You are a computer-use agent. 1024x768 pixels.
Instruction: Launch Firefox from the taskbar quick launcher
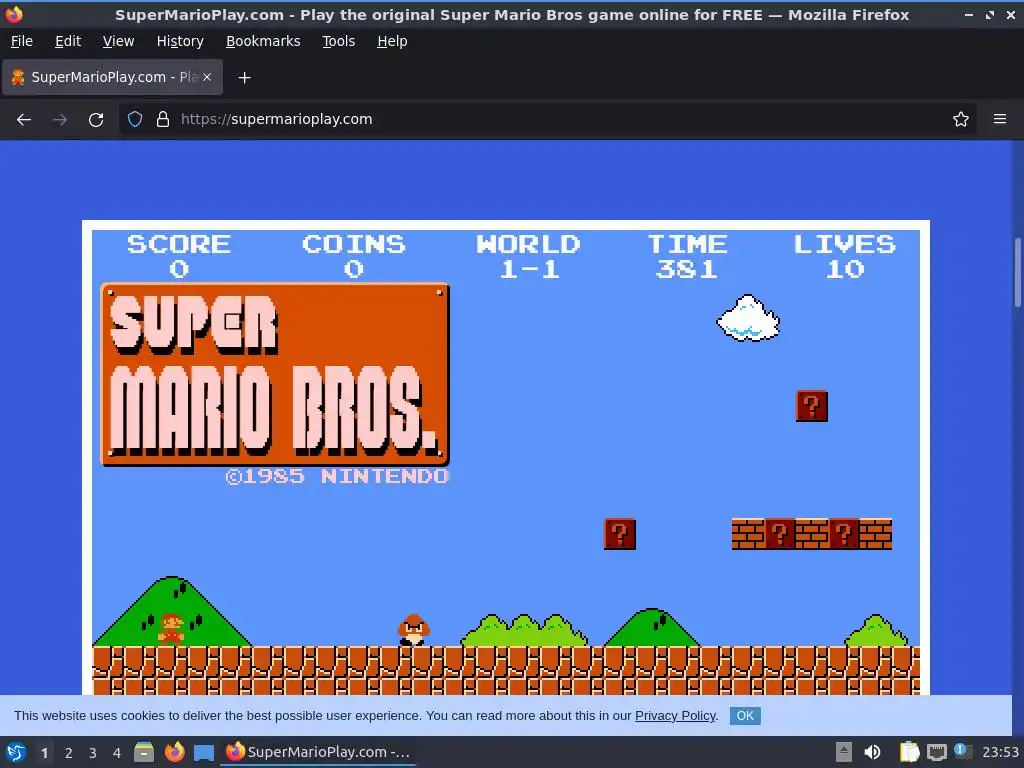174,752
